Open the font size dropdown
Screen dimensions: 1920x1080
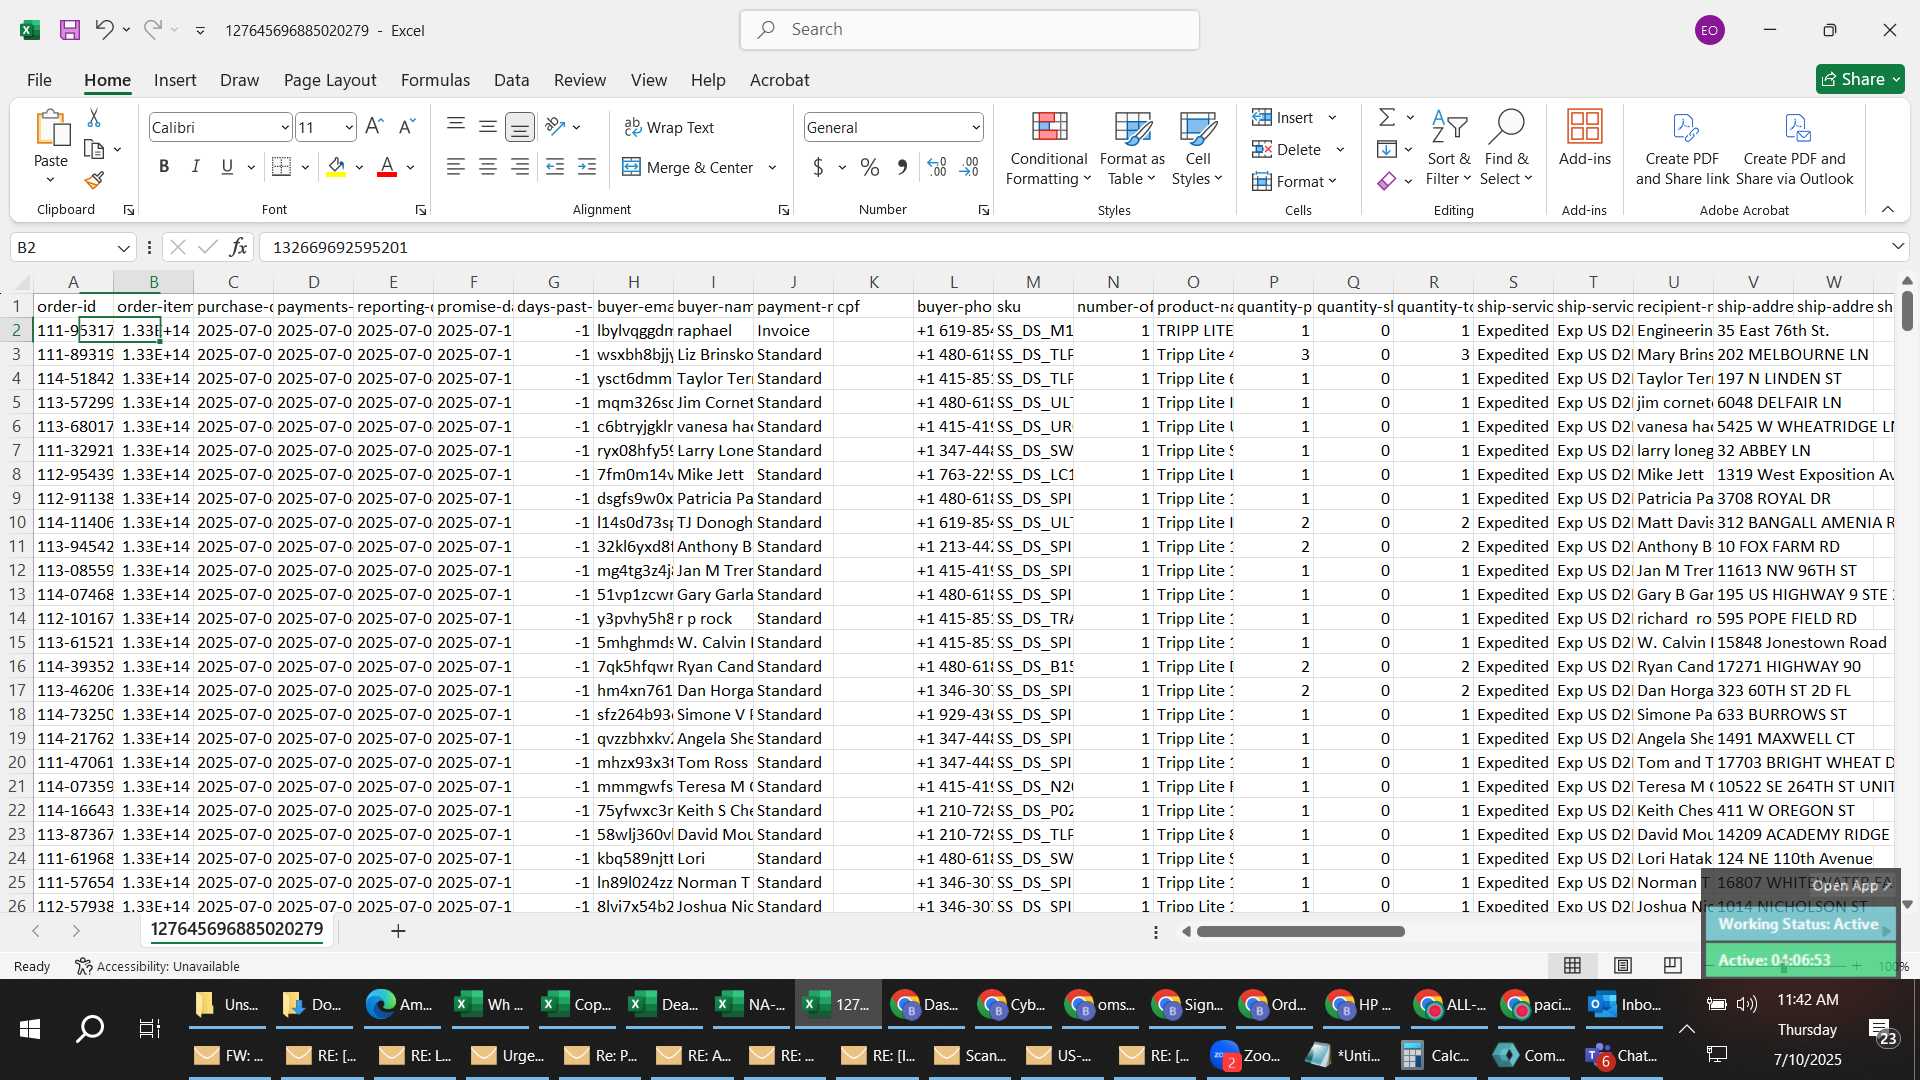[349, 127]
